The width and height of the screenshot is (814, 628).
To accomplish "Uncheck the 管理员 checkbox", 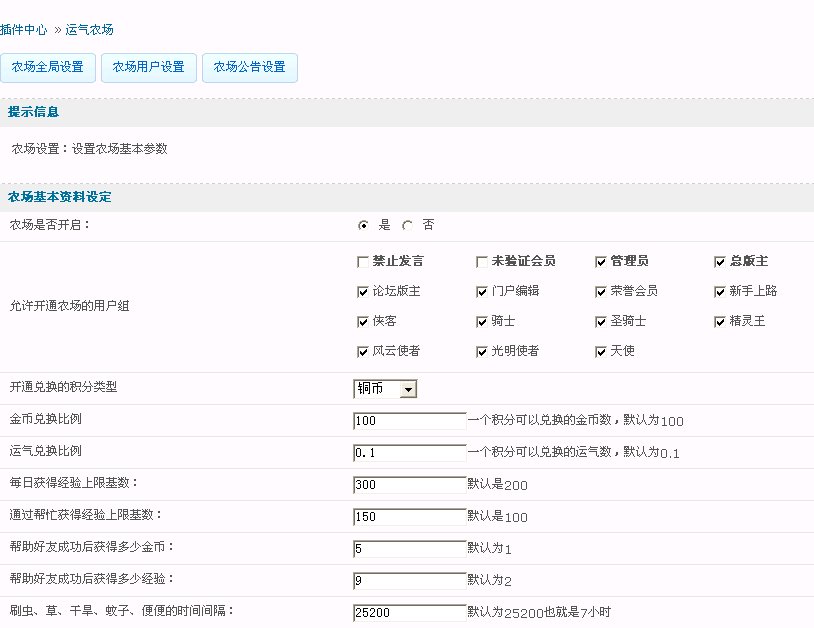I will pos(601,262).
